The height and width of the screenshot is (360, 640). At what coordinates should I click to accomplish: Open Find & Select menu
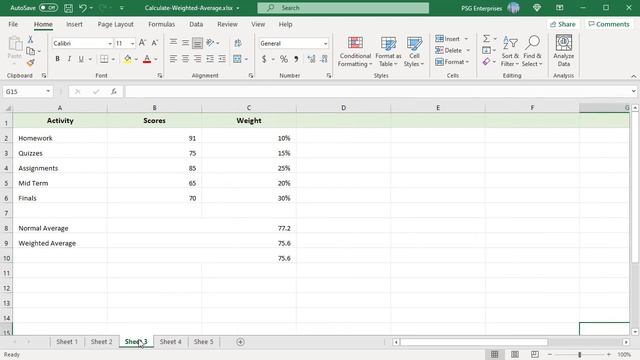tap(532, 52)
